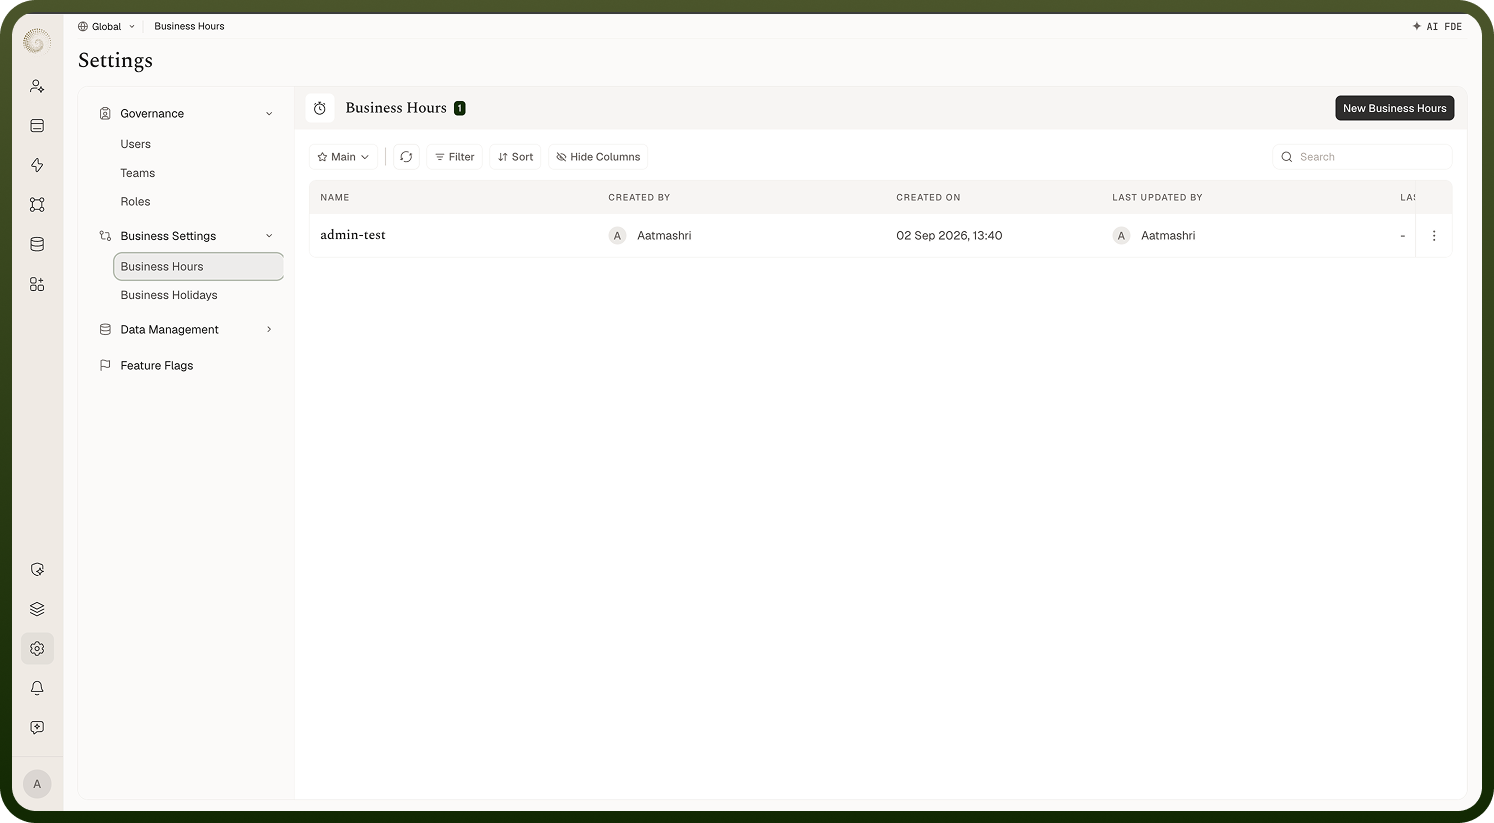
Task: Open the workflow nodes icon in left rail
Action: tap(37, 205)
